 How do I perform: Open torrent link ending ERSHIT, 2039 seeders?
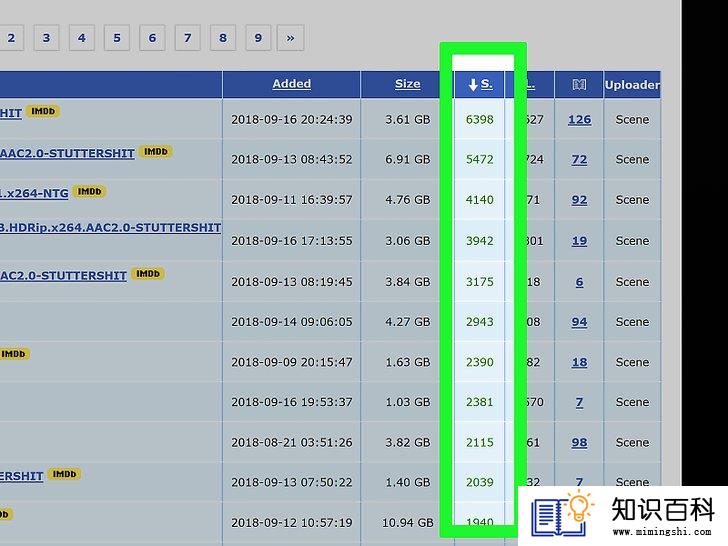click(22, 476)
